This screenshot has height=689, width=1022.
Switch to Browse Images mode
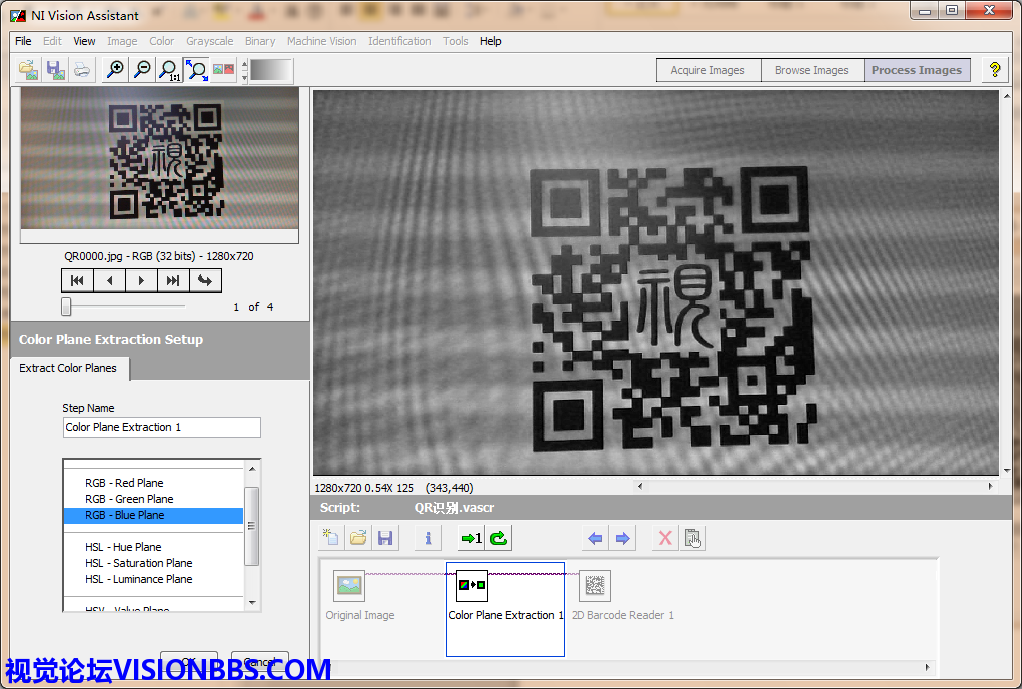(811, 70)
